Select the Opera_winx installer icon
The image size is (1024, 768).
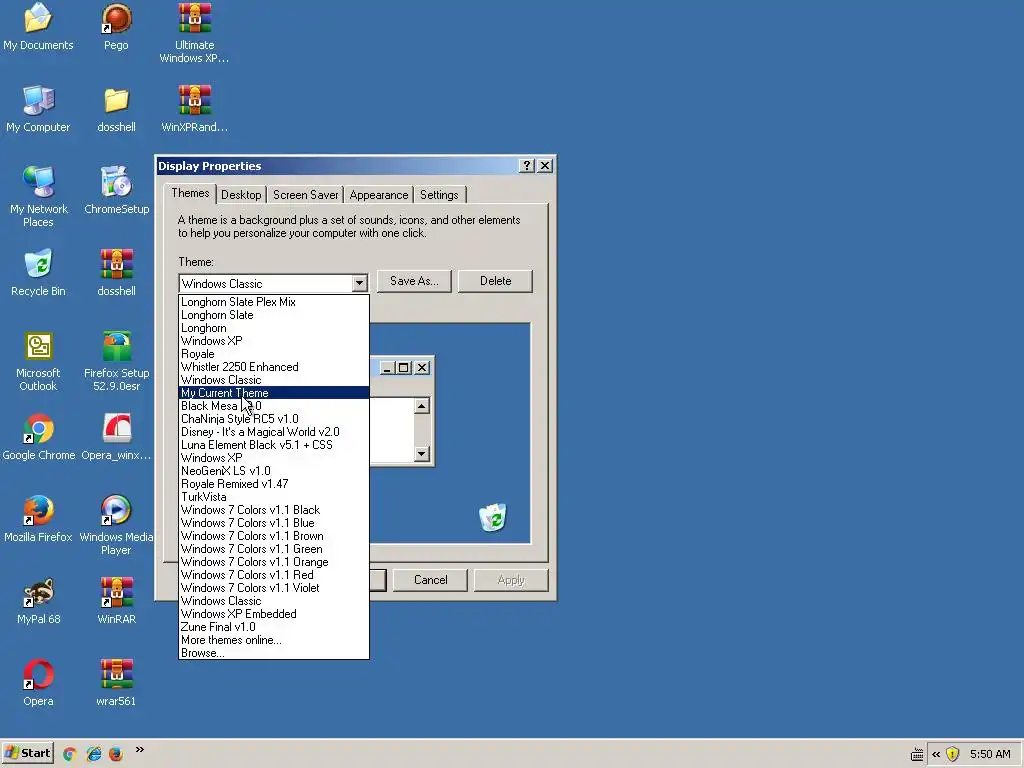pyautogui.click(x=116, y=437)
